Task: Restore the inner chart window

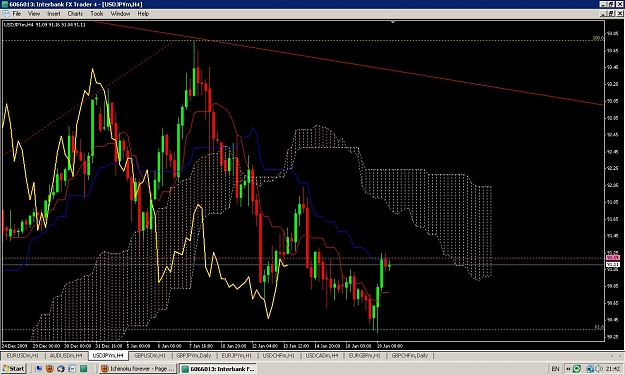Action: [611, 14]
